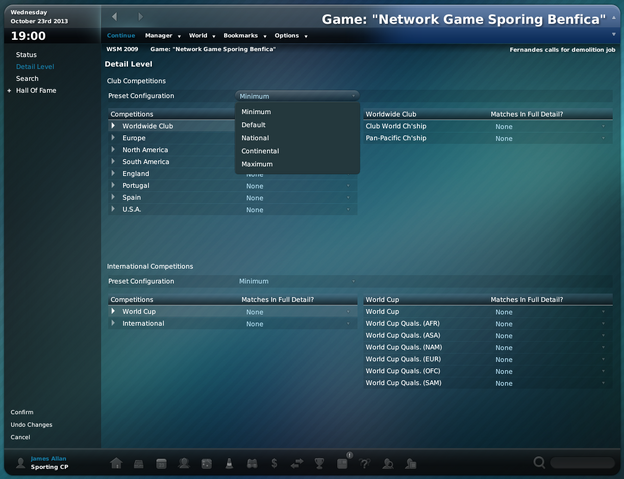Open the competitions trophy icon
624x479 pixels.
pyautogui.click(x=319, y=463)
